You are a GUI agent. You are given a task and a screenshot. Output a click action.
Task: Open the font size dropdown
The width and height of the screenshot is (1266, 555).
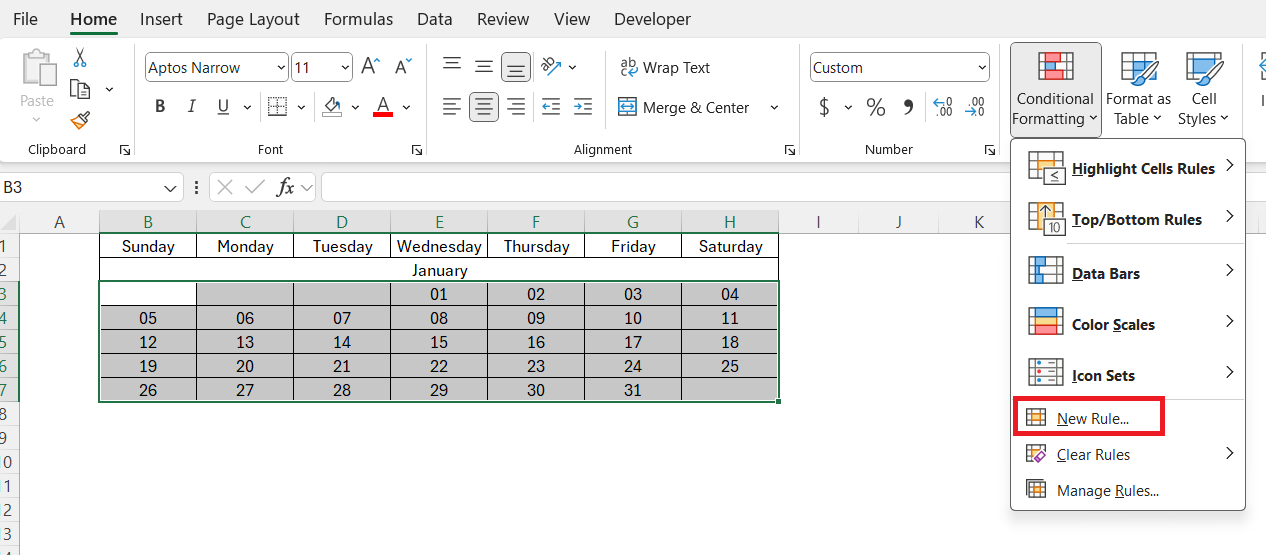coord(345,68)
